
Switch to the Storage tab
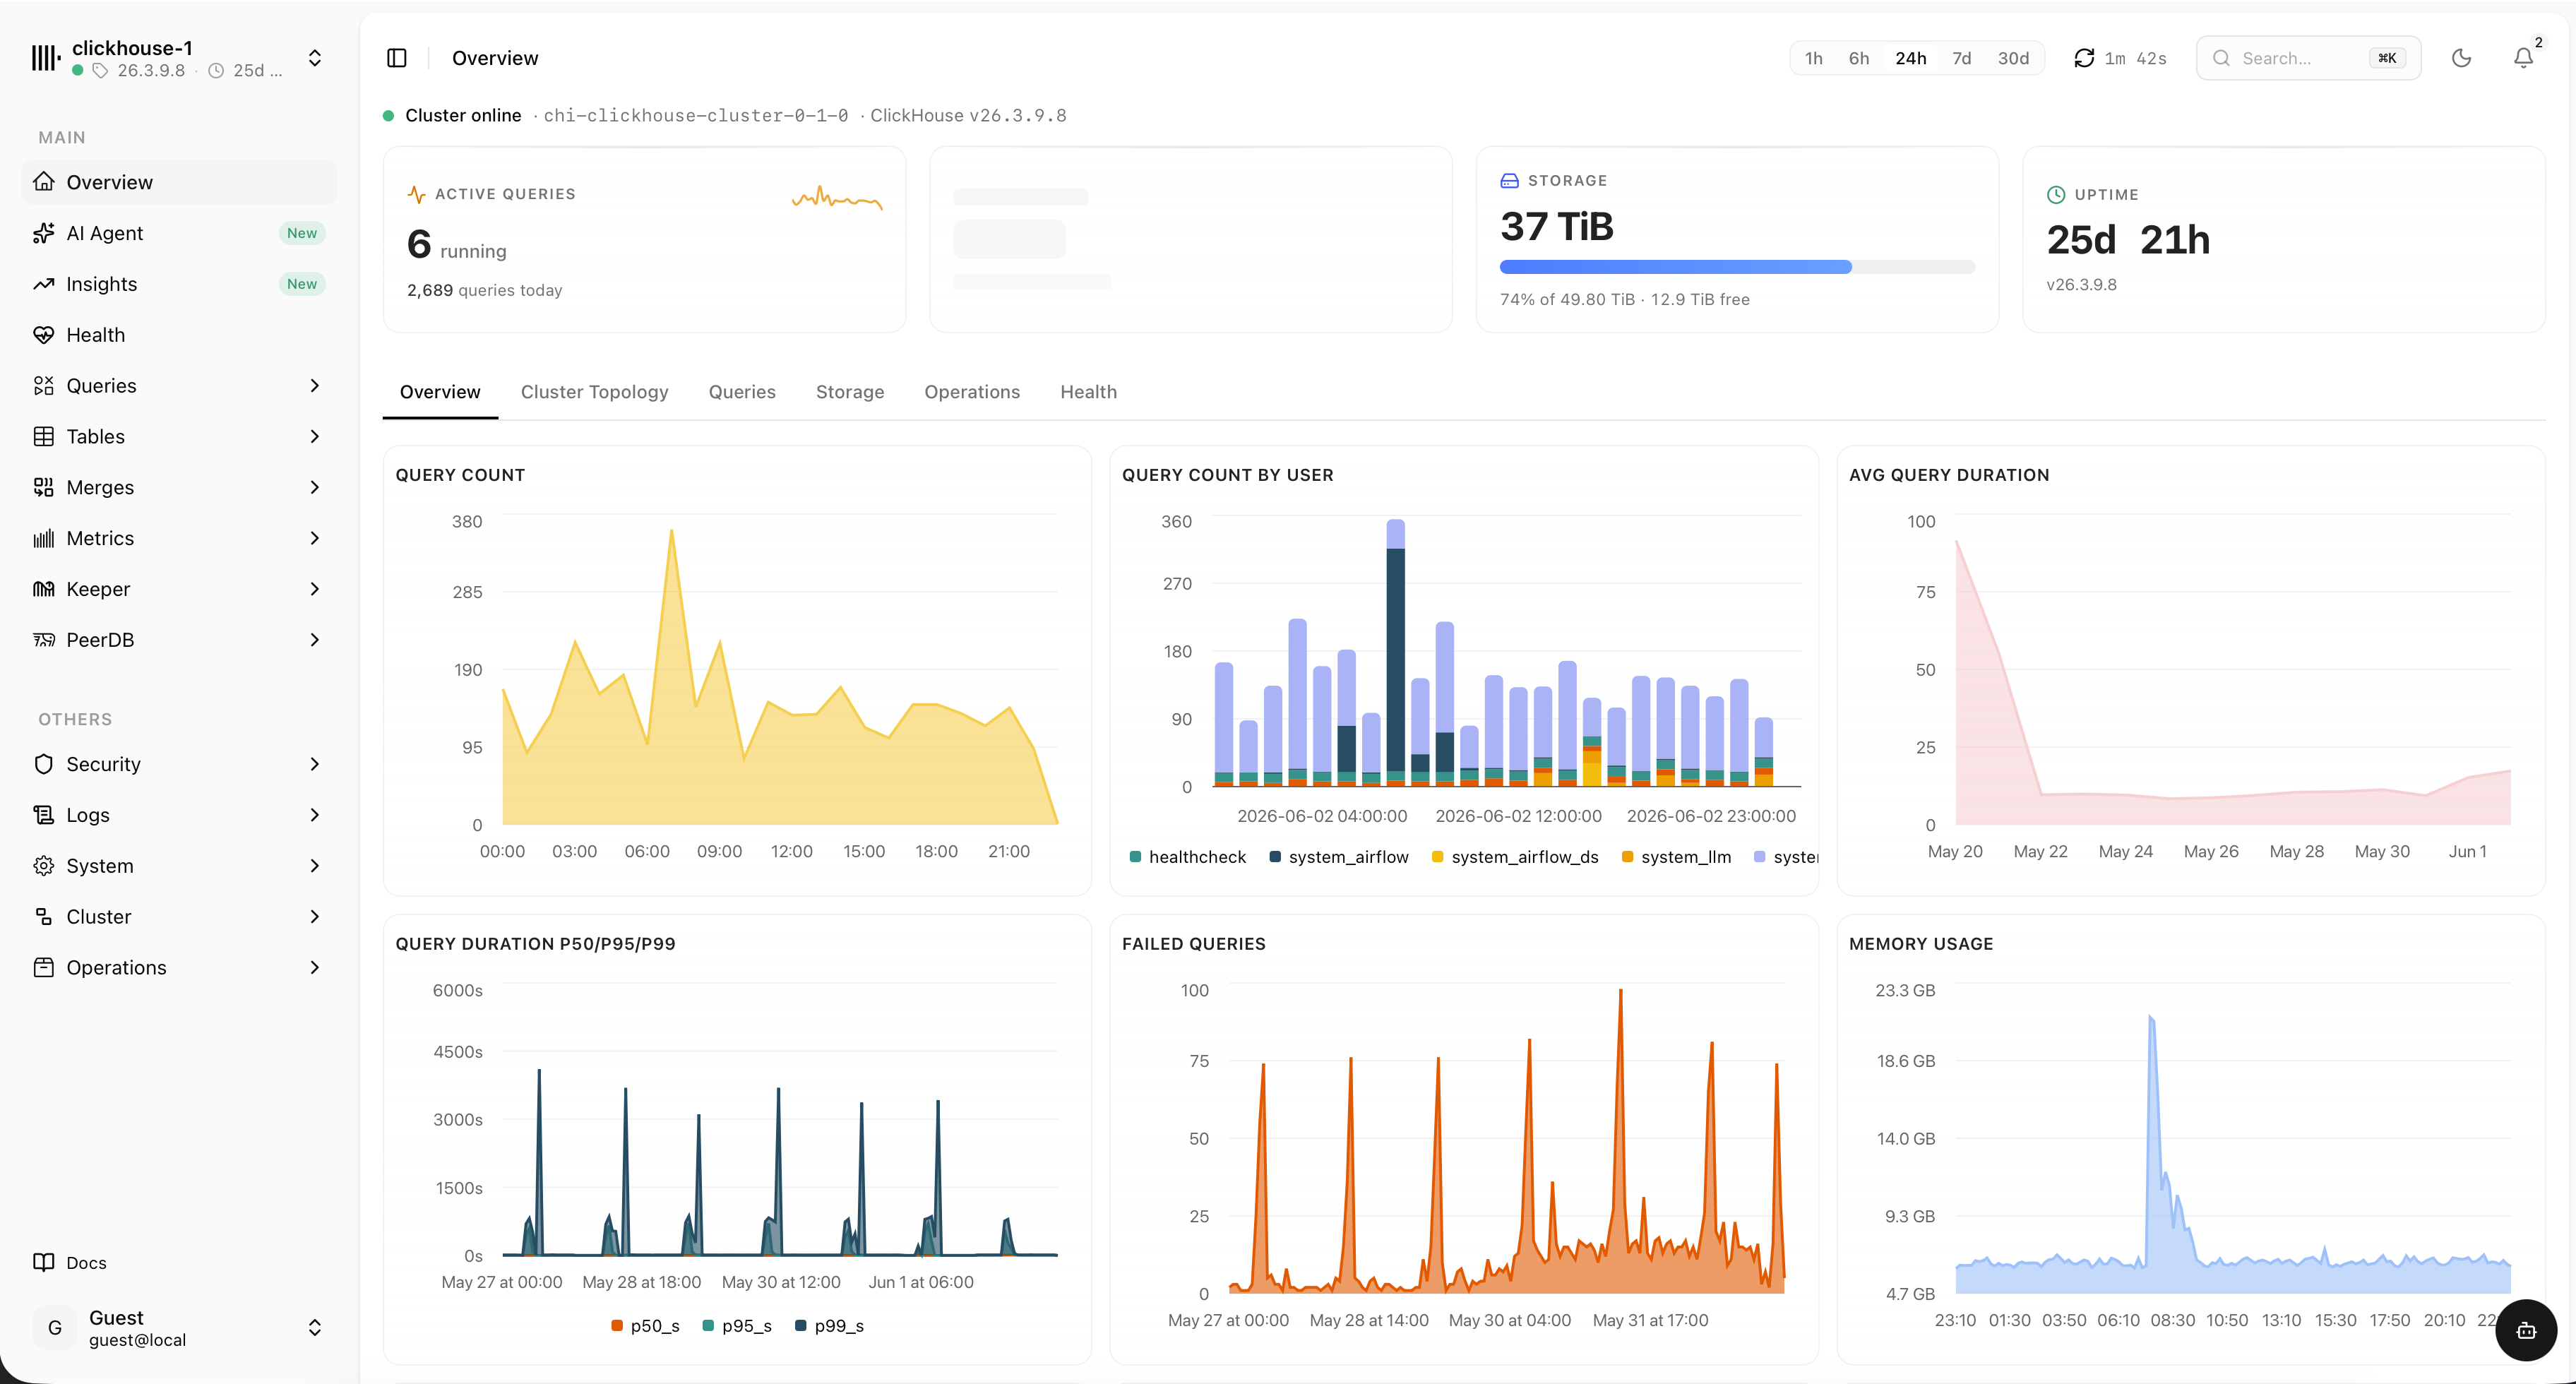click(x=850, y=392)
